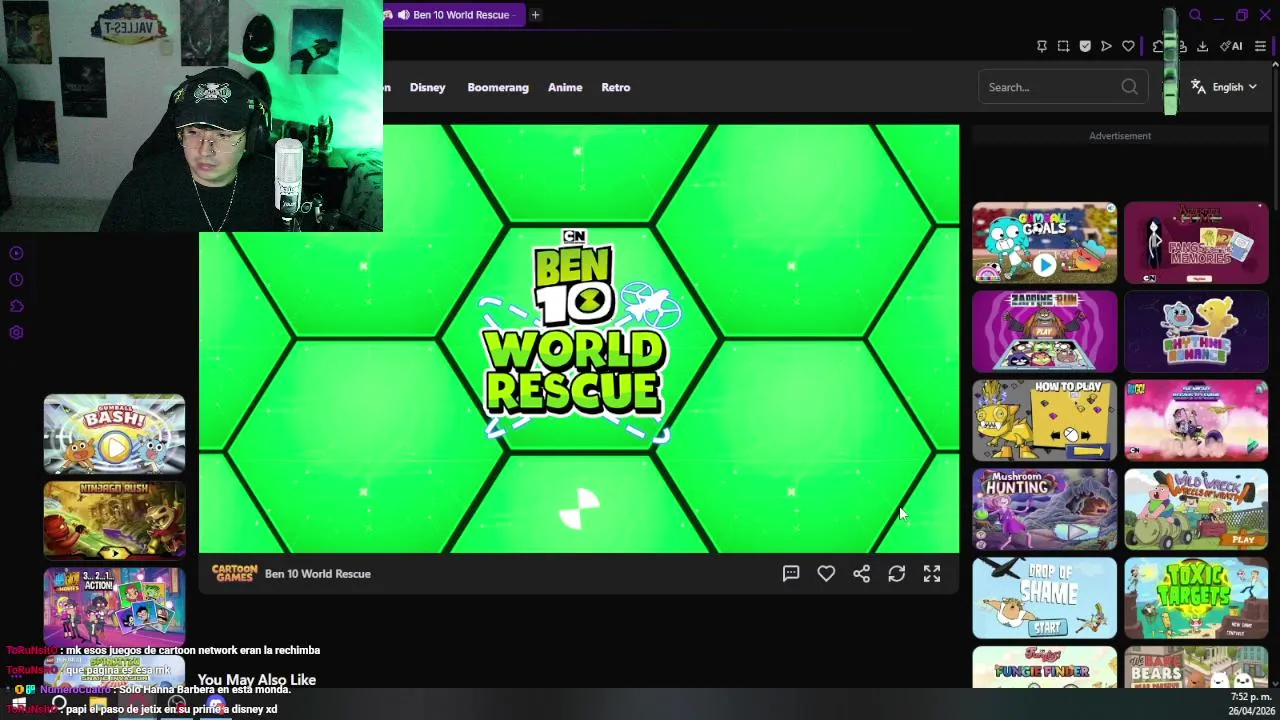
Task: Open the Boomerang category menu
Action: [498, 87]
